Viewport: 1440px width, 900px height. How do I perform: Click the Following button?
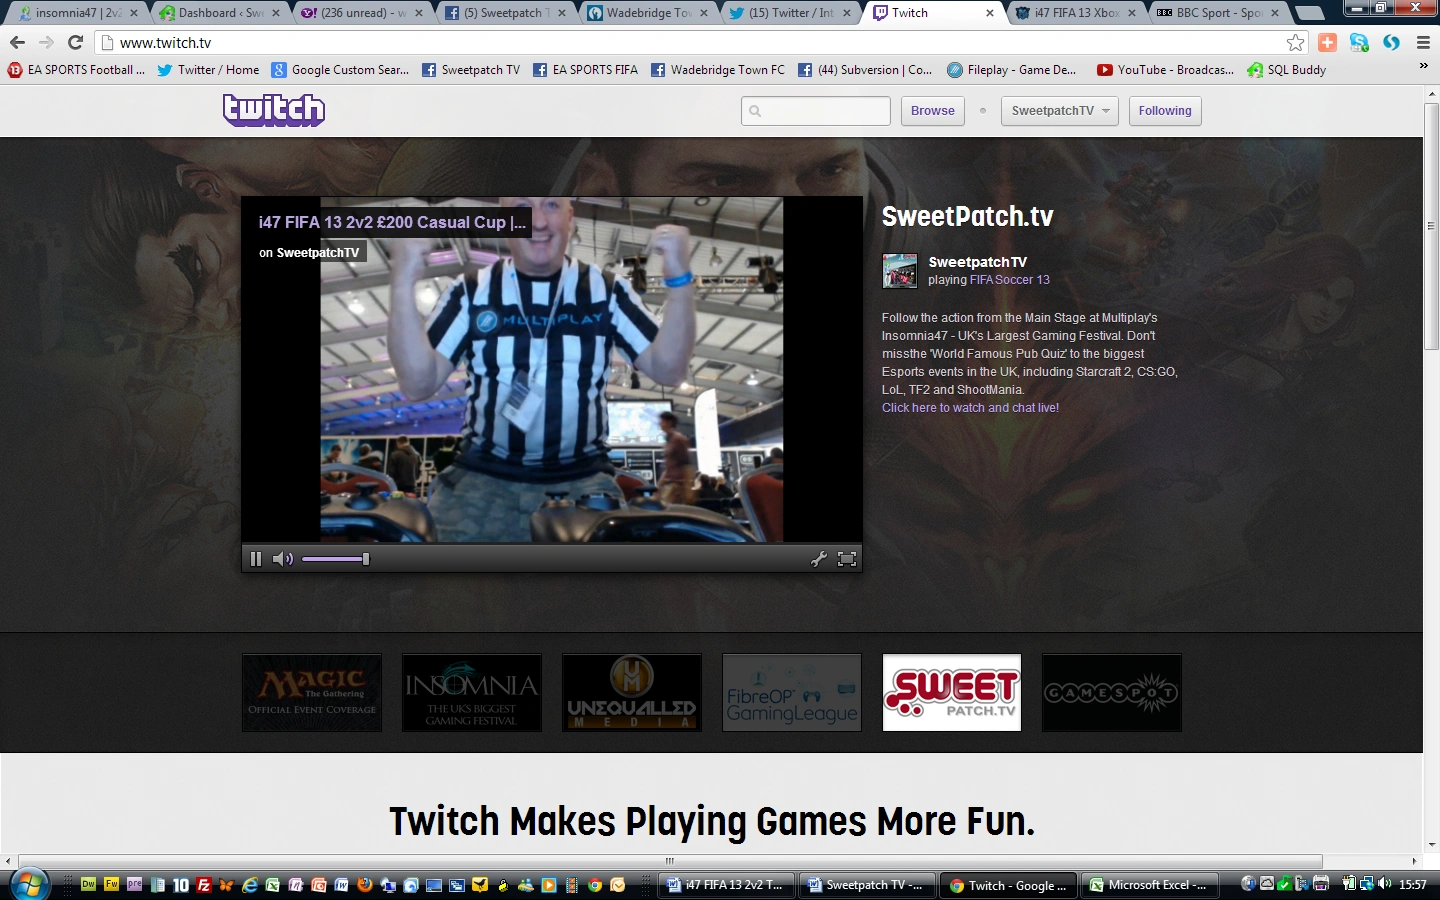point(1164,111)
